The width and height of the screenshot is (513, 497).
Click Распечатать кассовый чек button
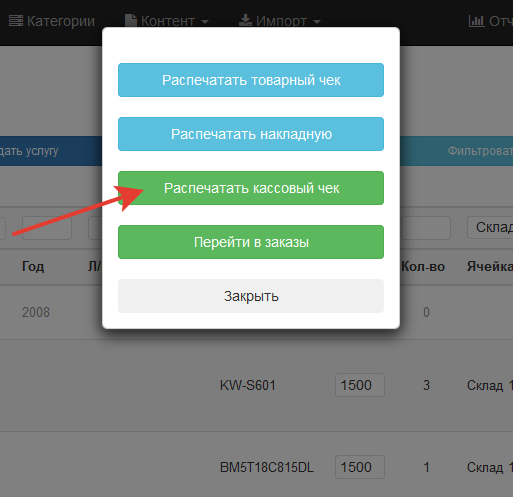[x=251, y=188]
